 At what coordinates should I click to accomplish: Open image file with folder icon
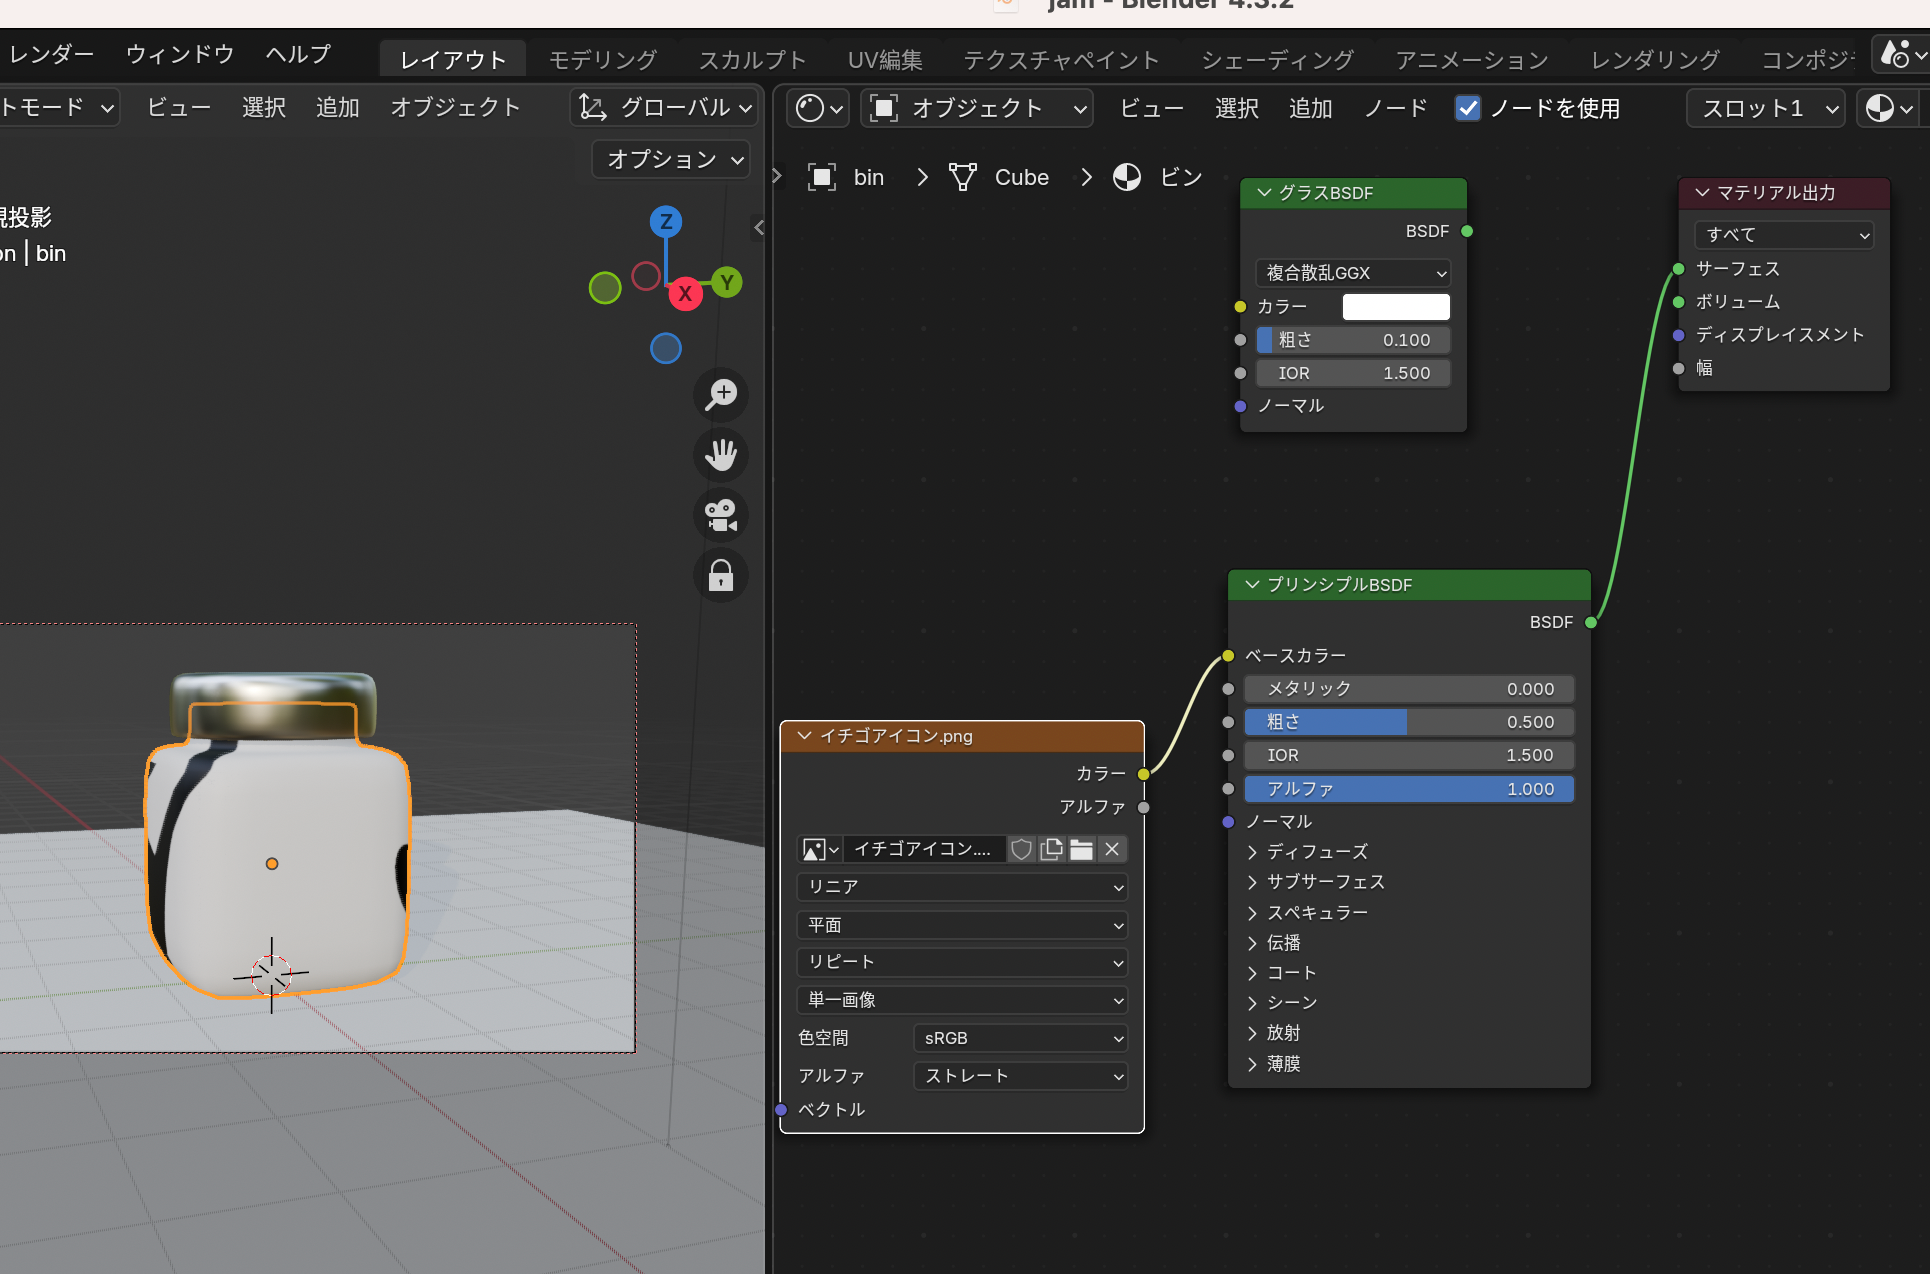point(1081,849)
